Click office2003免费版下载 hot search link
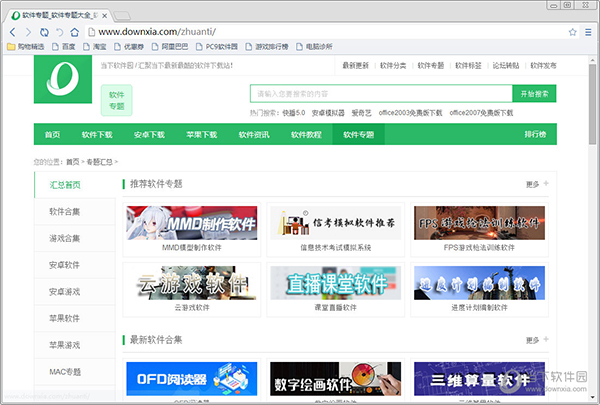600x405 pixels. pyautogui.click(x=411, y=113)
